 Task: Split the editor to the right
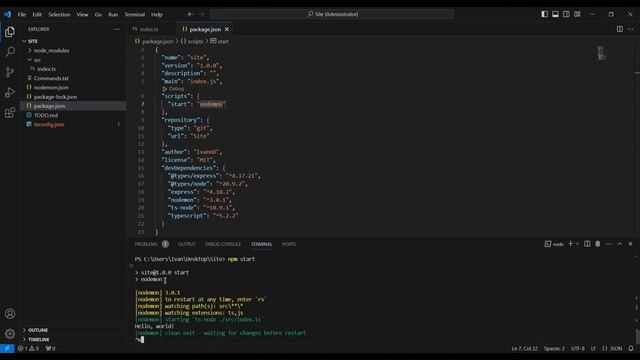(620, 29)
